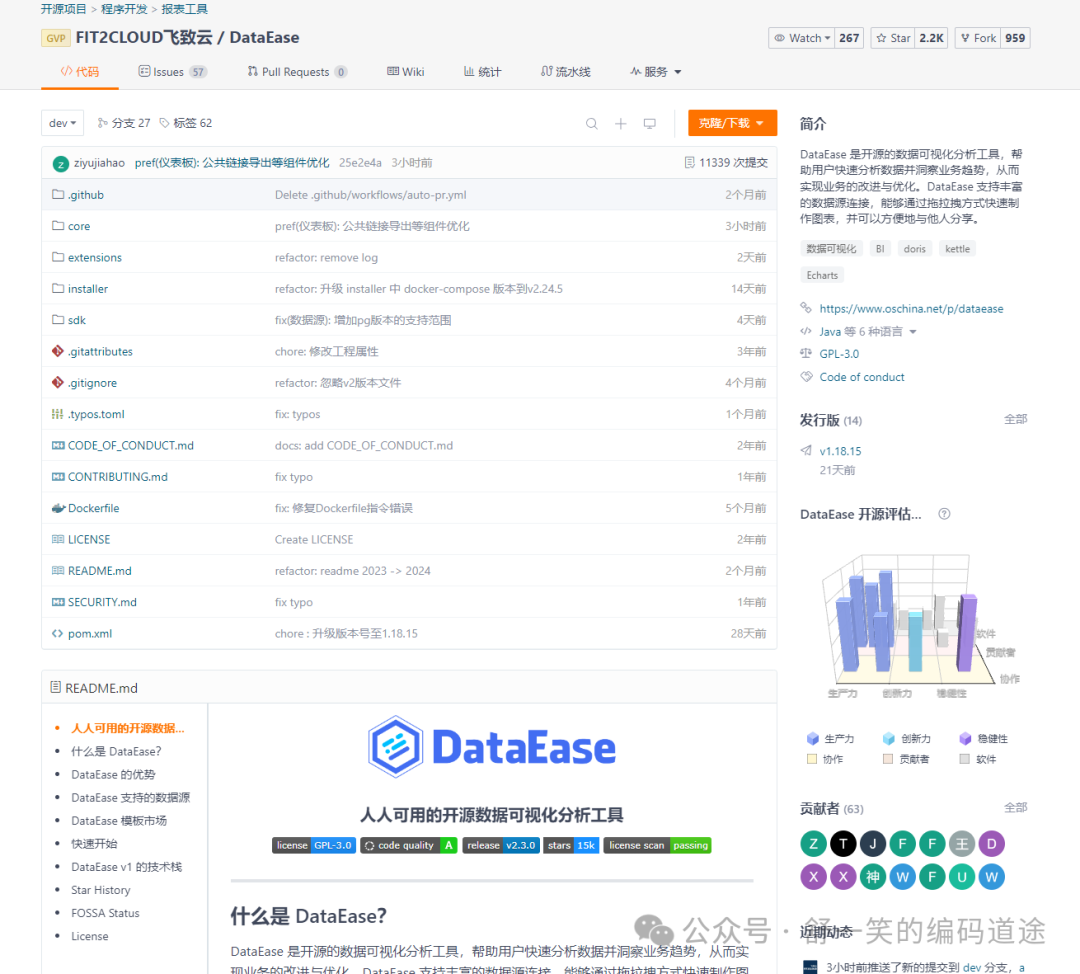
Task: Expand Java 等 6 种语言 list
Action: click(868, 332)
